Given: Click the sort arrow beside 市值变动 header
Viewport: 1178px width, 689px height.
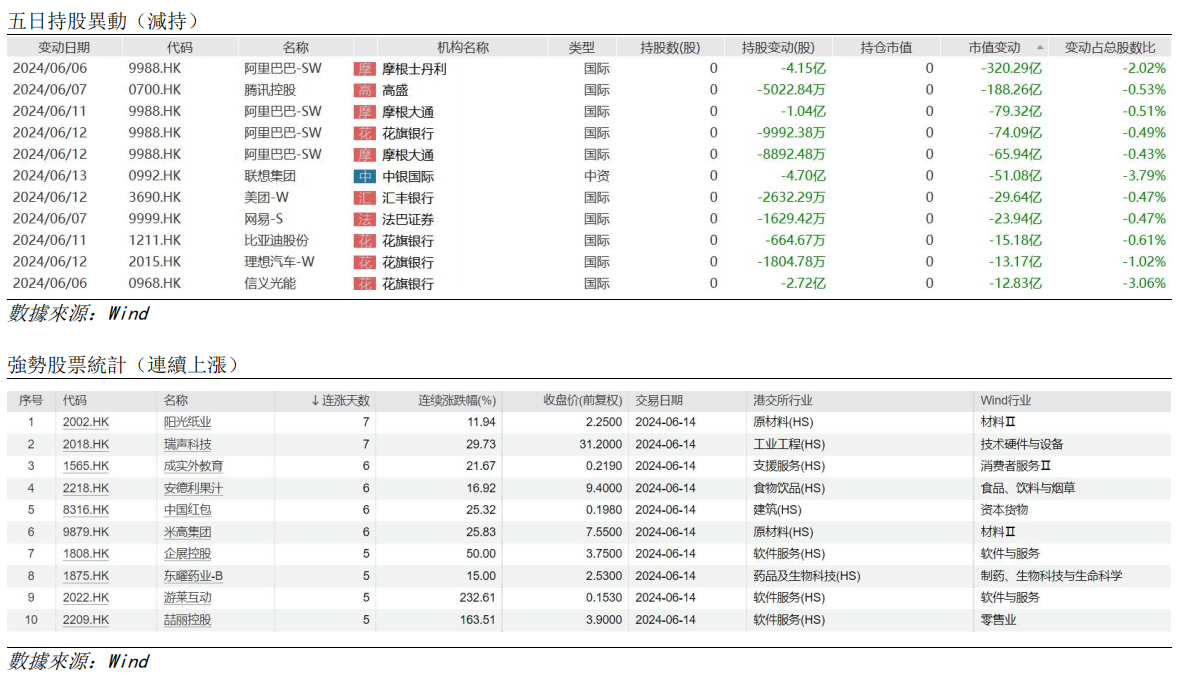Looking at the screenshot, I should 1040,47.
